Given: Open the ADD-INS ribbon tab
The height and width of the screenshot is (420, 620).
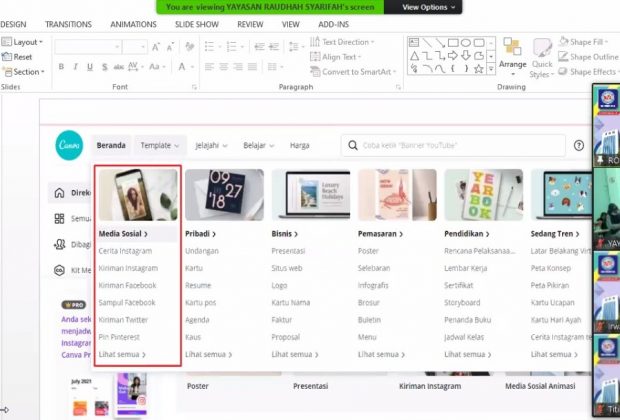Looking at the screenshot, I should [334, 25].
